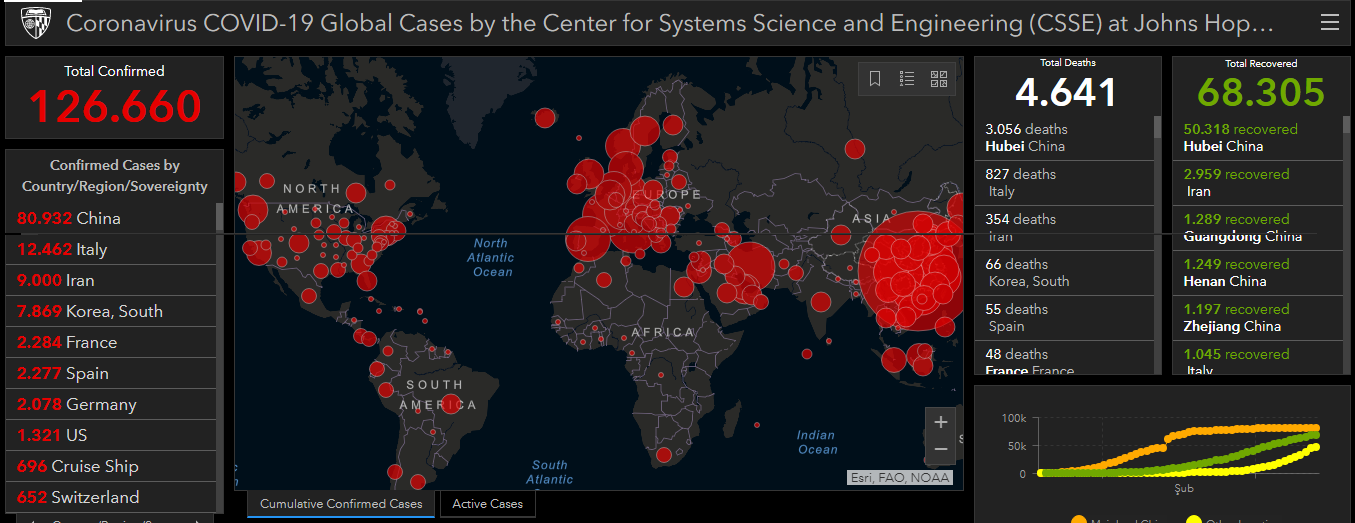Click the Esri, FAO, NOAA attribution
The height and width of the screenshot is (523, 1355).
899,477
